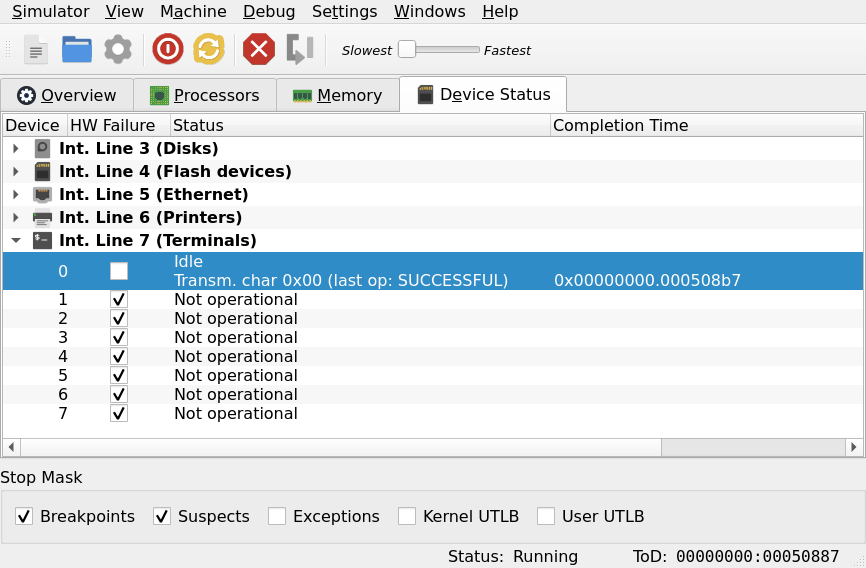The width and height of the screenshot is (866, 568).
Task: Uncheck HW Failure for terminal 1
Action: click(119, 299)
